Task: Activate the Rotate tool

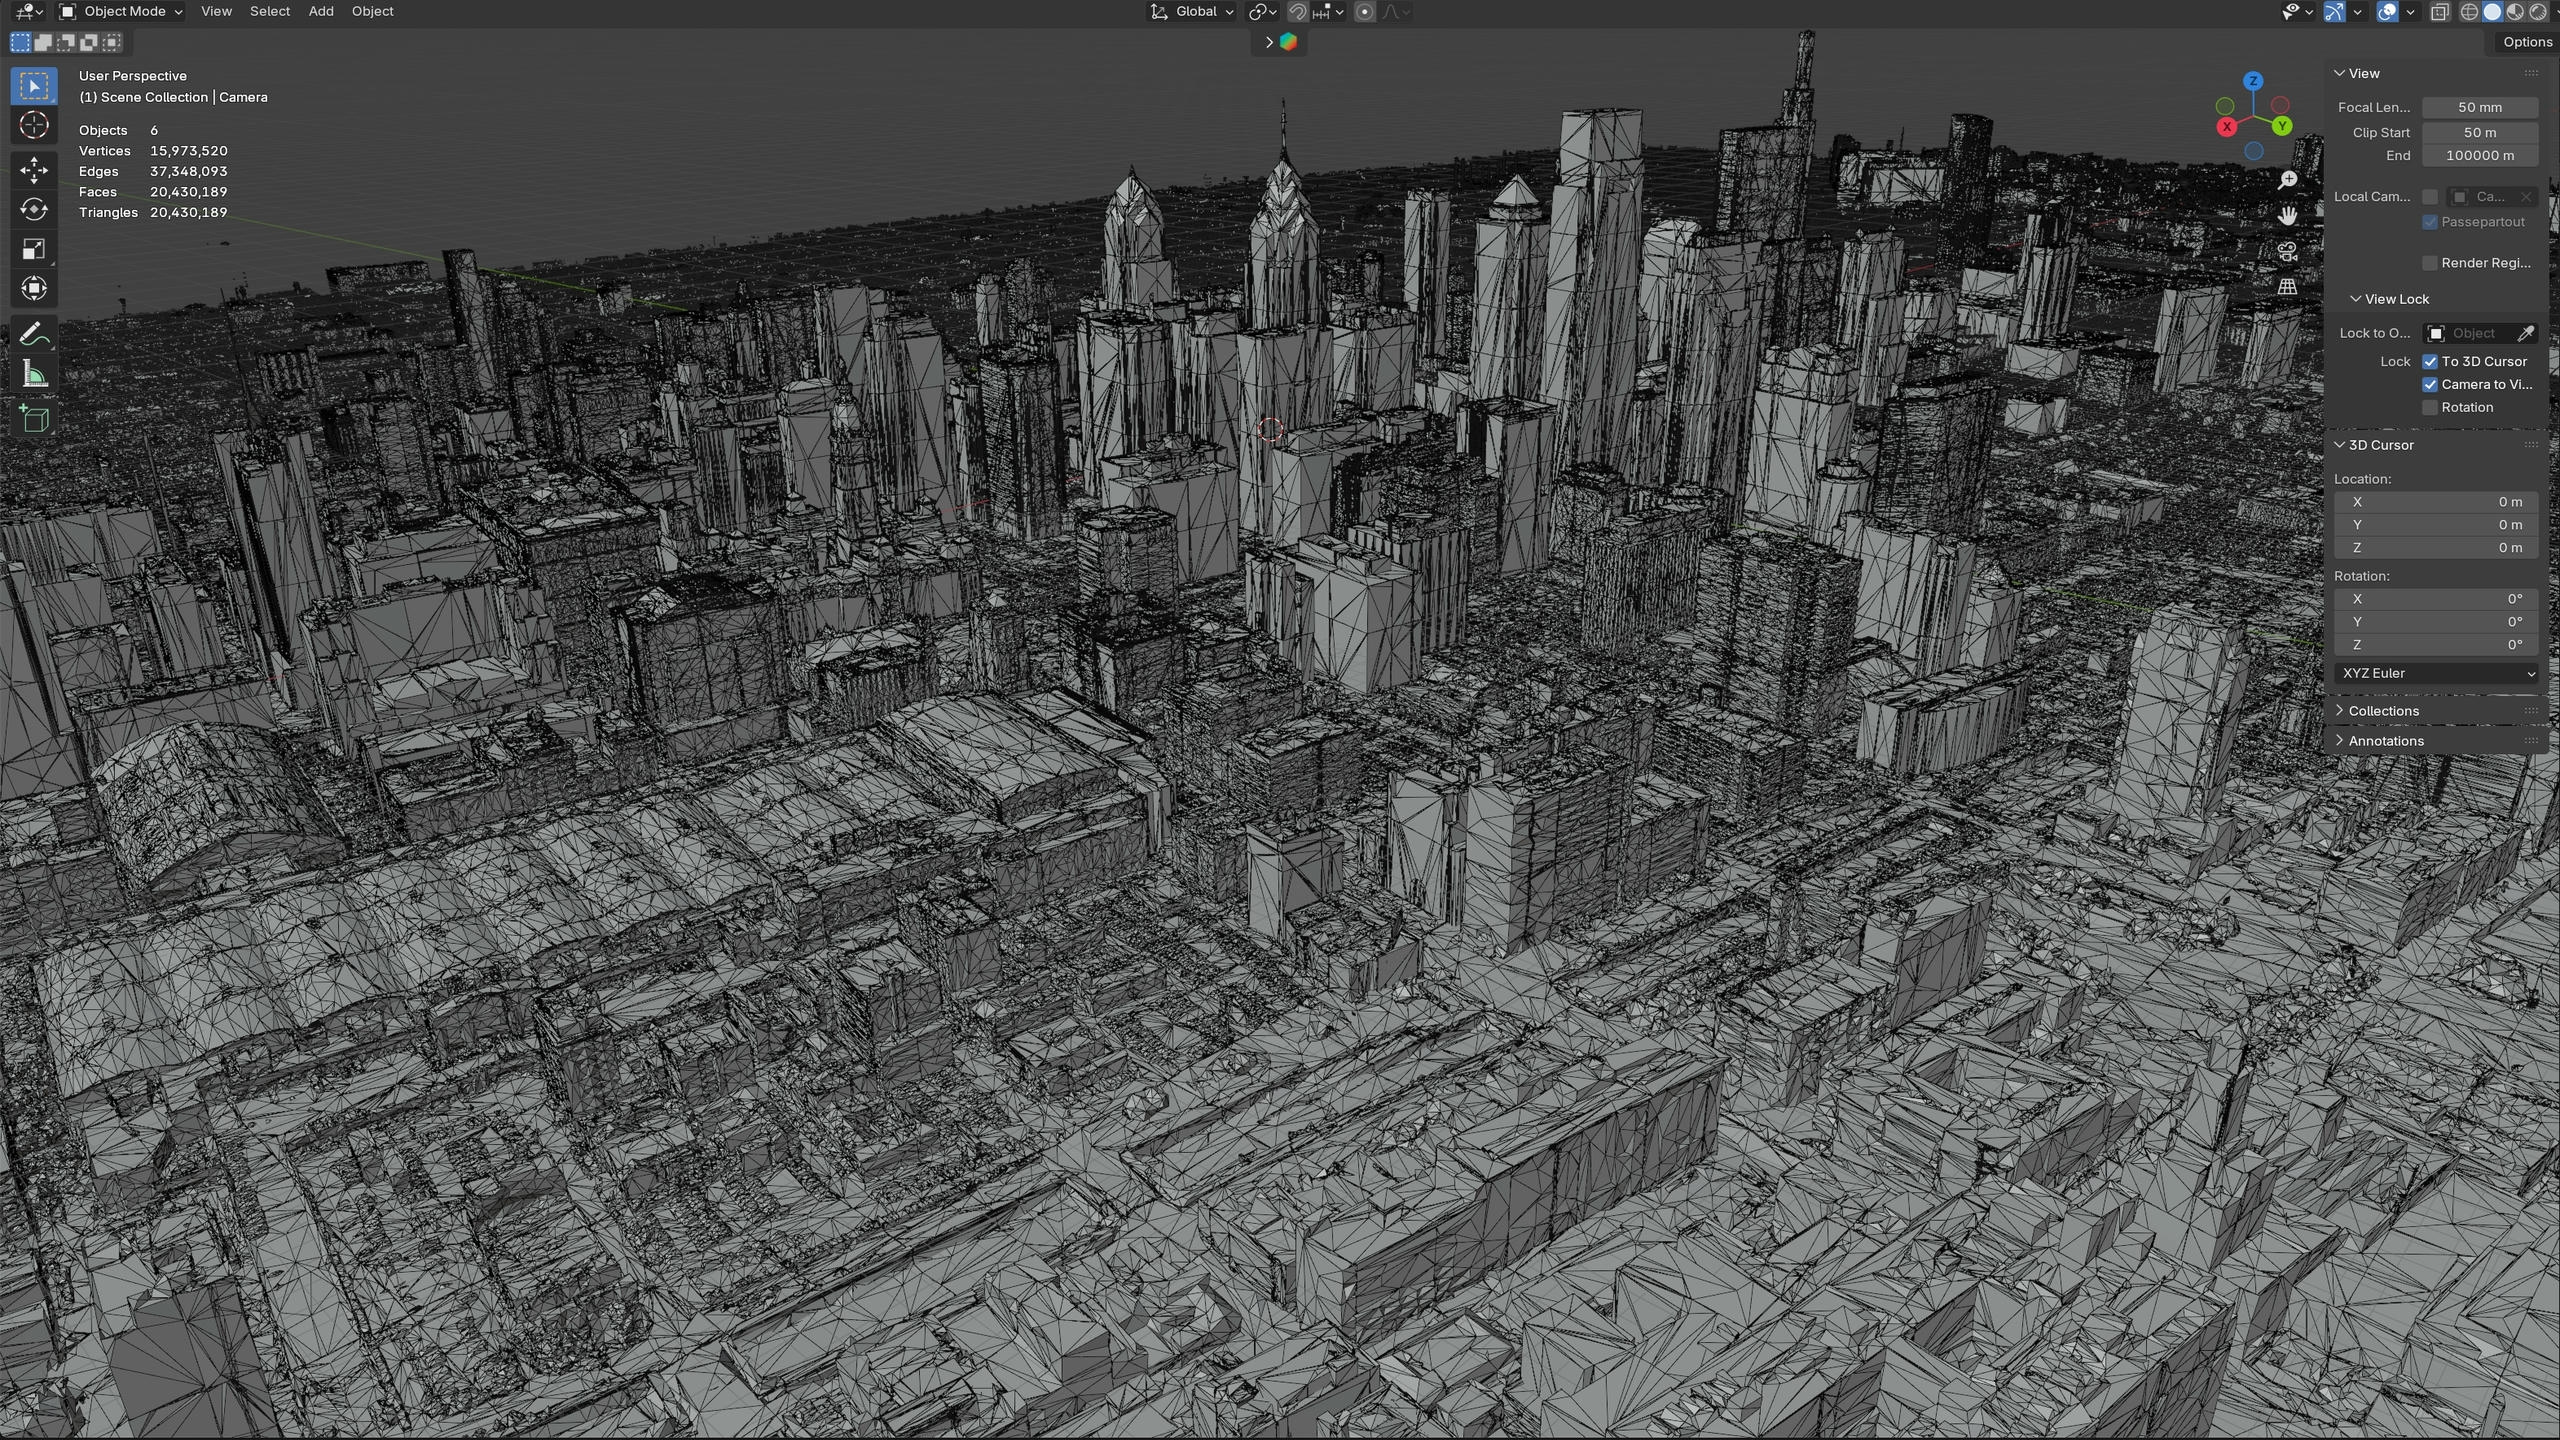Action: 34,209
